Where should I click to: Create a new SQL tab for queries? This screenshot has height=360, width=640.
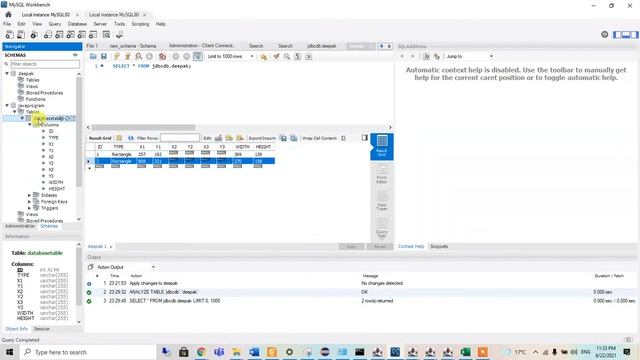coord(9,35)
